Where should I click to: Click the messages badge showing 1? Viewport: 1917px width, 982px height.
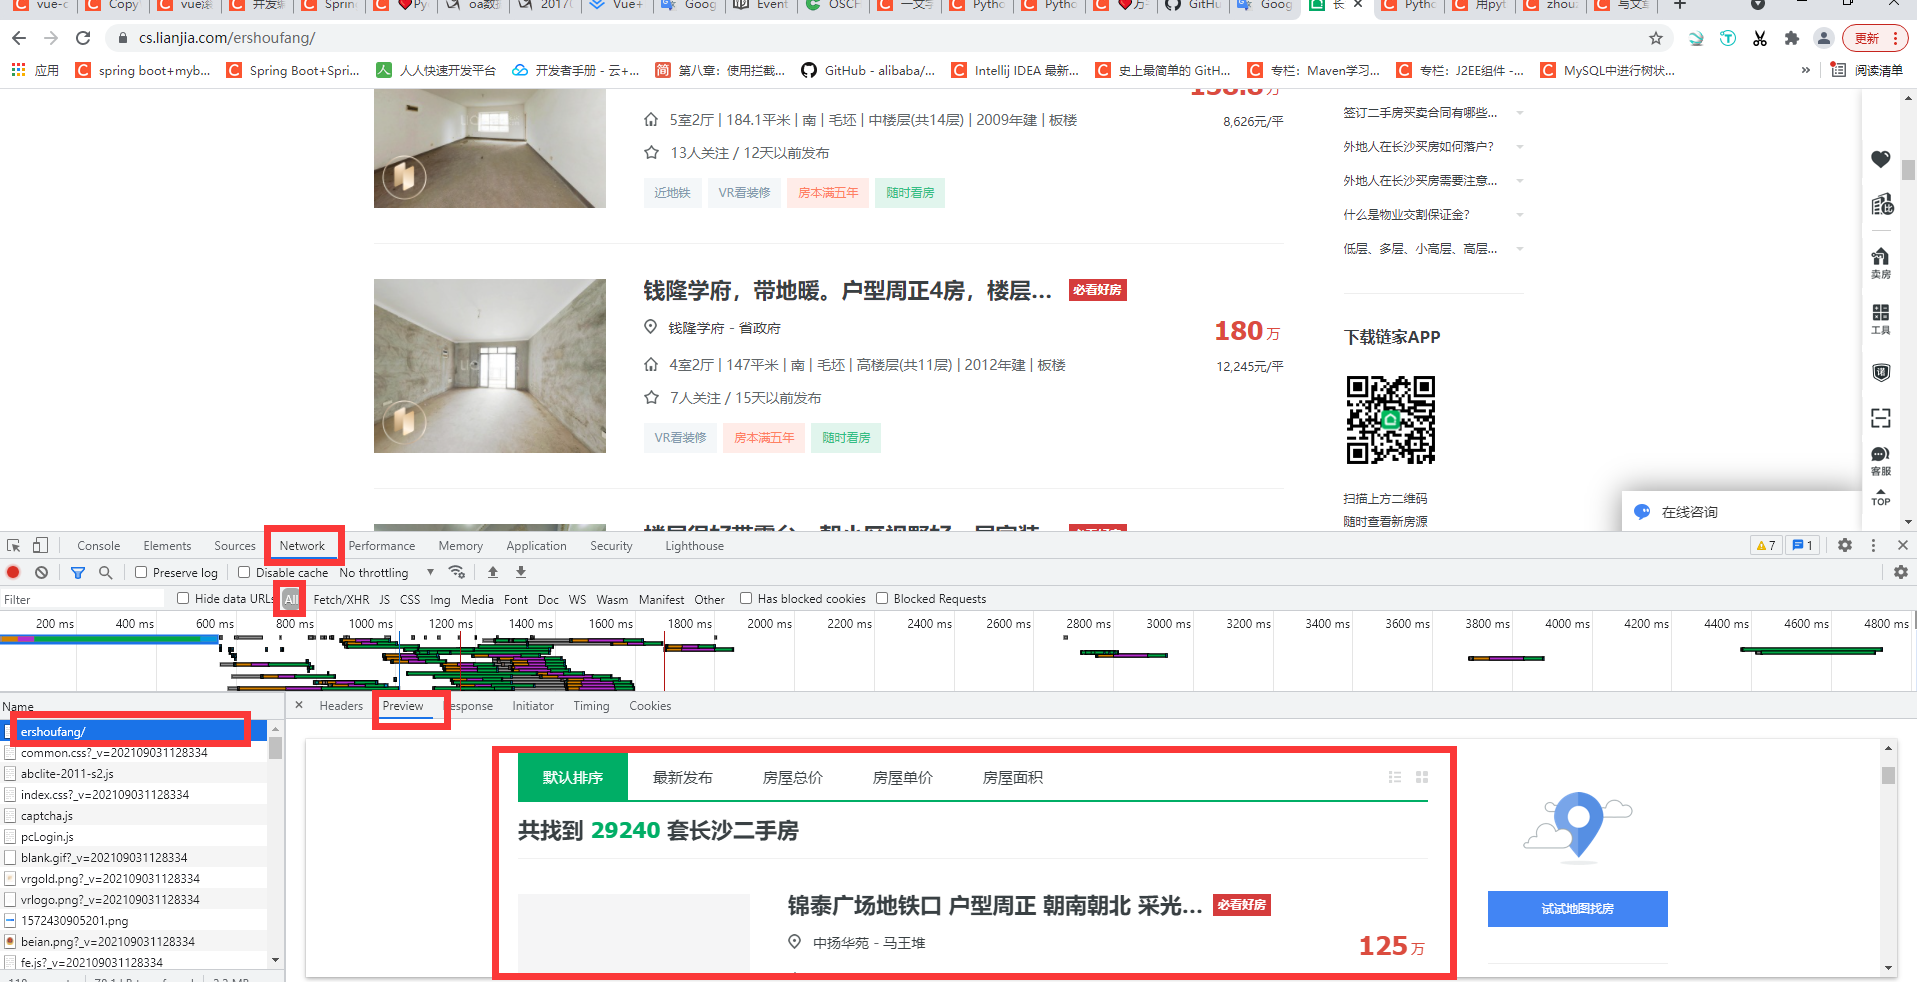[x=1803, y=545]
